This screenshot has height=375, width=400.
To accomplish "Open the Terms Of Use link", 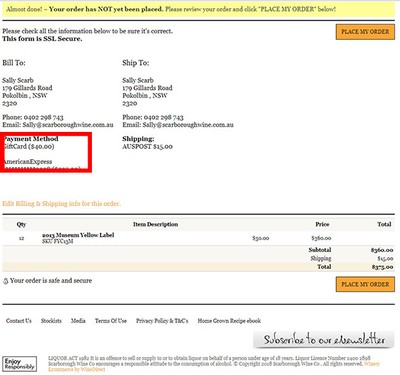I will pyautogui.click(x=111, y=321).
